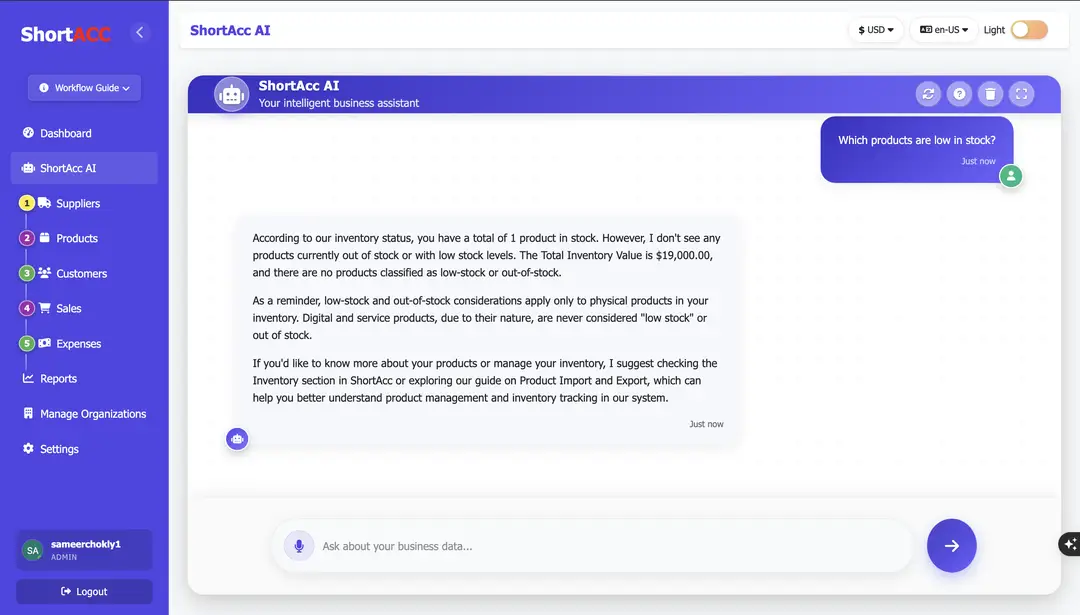Click the Products box icon

point(45,238)
